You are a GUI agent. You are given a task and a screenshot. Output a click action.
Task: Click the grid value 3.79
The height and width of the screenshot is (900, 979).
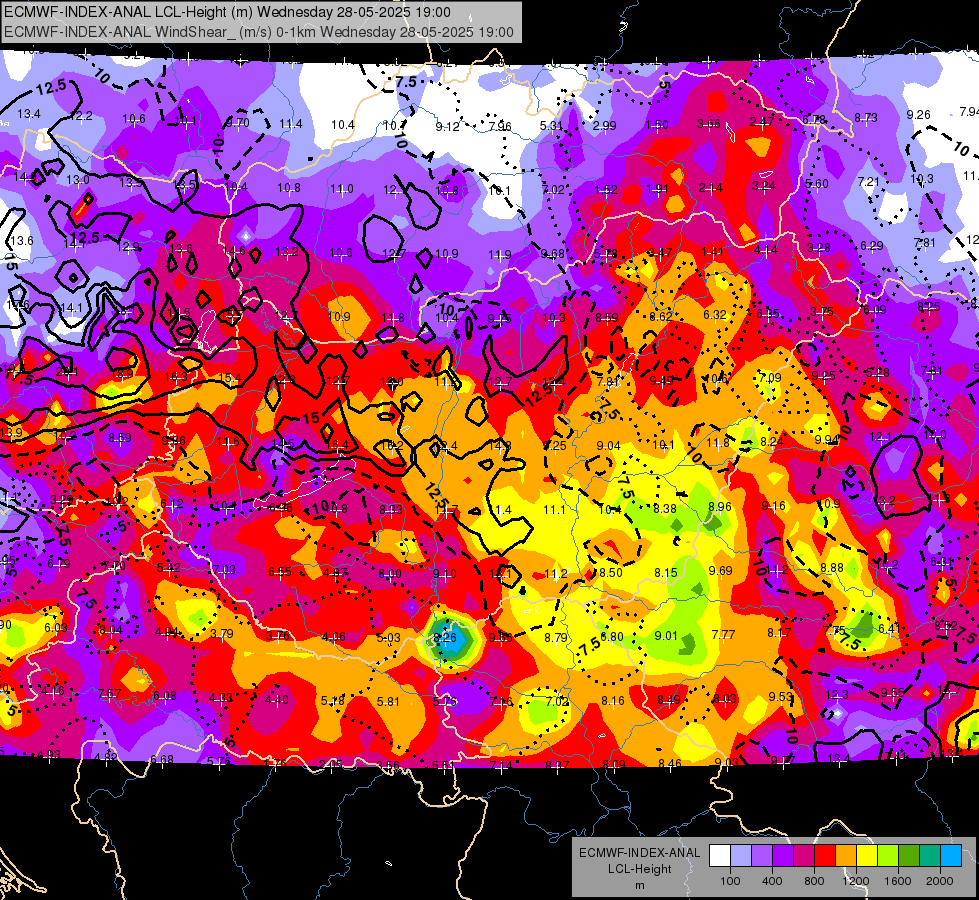tap(222, 633)
